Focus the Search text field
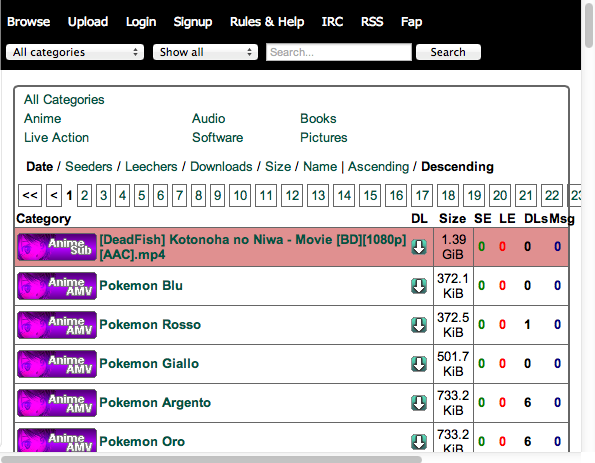This screenshot has height=463, width=595. coord(339,52)
